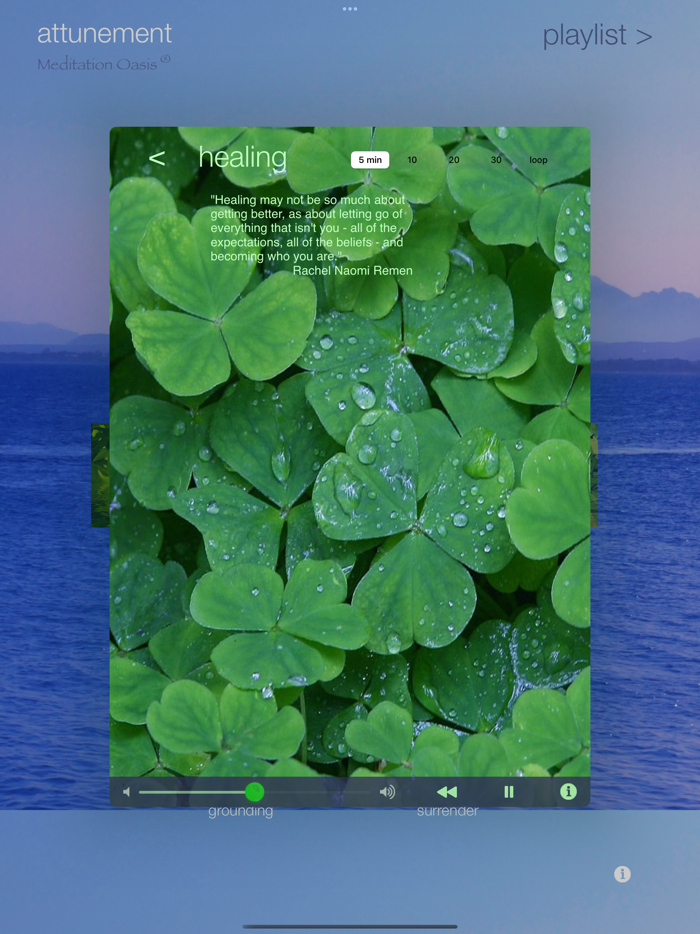This screenshot has width=700, height=934.
Task: Choose the 30 minute duration
Action: (x=496, y=160)
